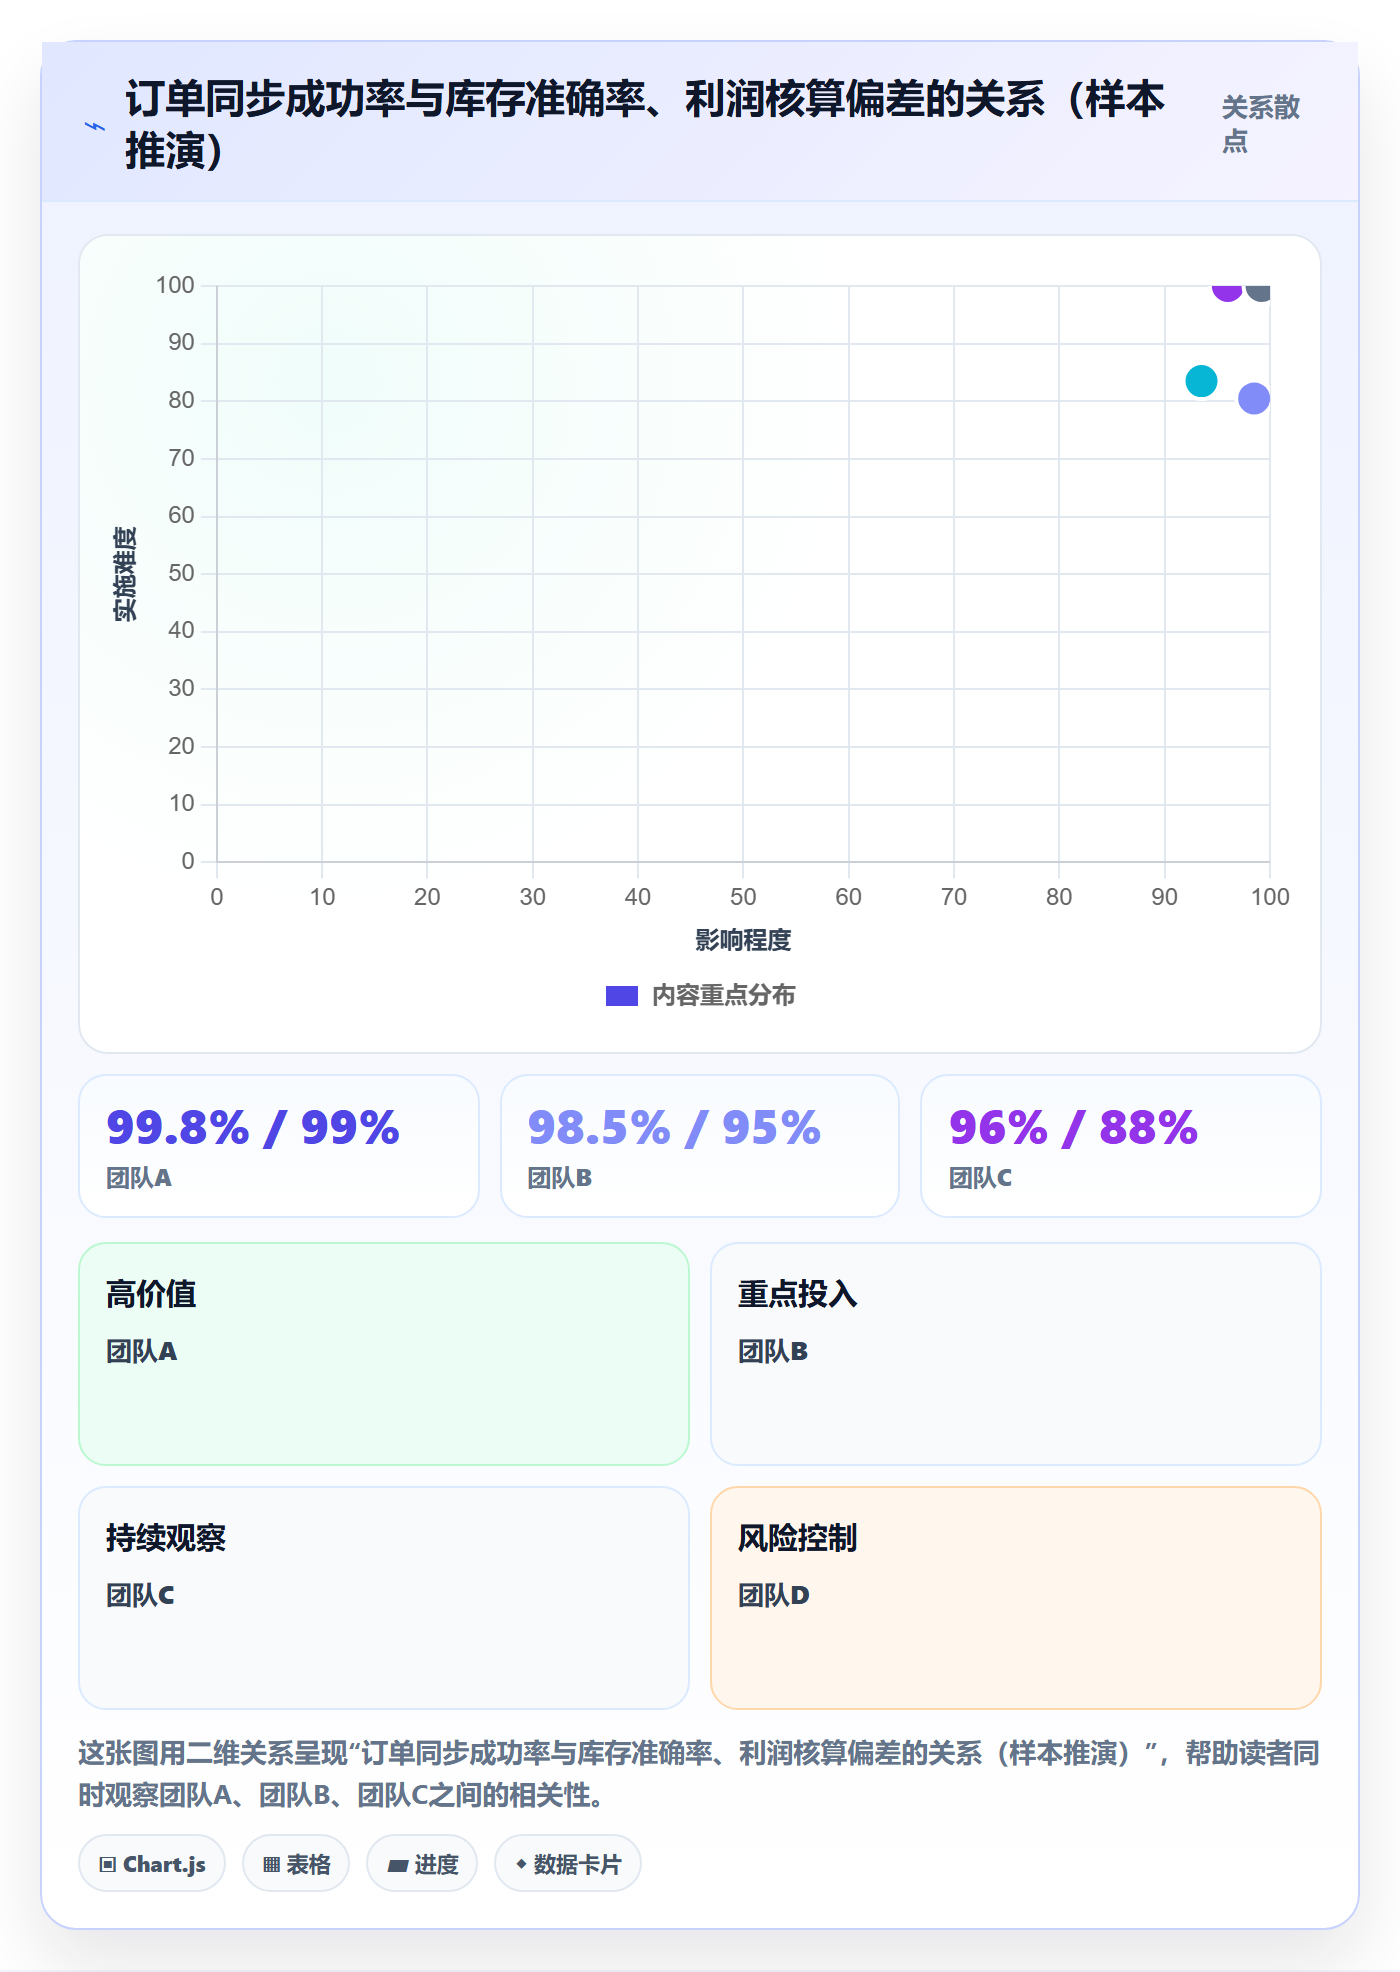The width and height of the screenshot is (1400, 1972).
Task: Open the 团队C 96% / 88% stat card
Action: pyautogui.click(x=1121, y=1146)
